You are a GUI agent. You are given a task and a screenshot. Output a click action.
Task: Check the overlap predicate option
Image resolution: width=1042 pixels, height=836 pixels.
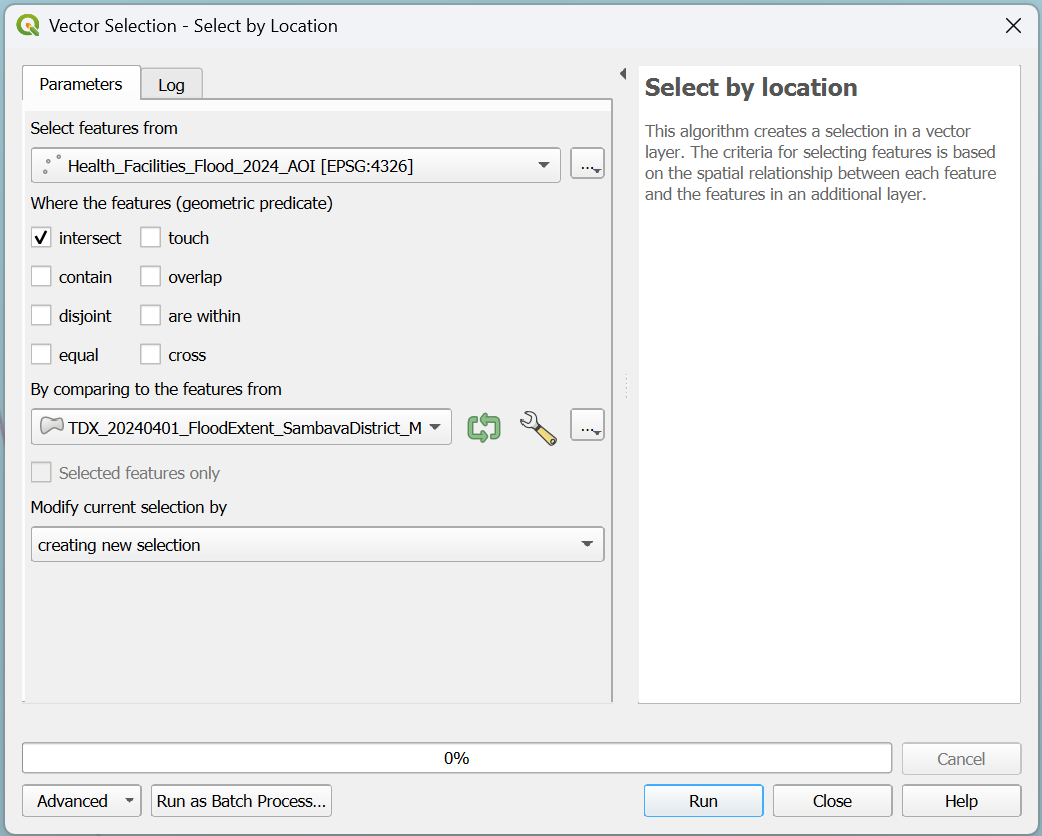(x=150, y=277)
